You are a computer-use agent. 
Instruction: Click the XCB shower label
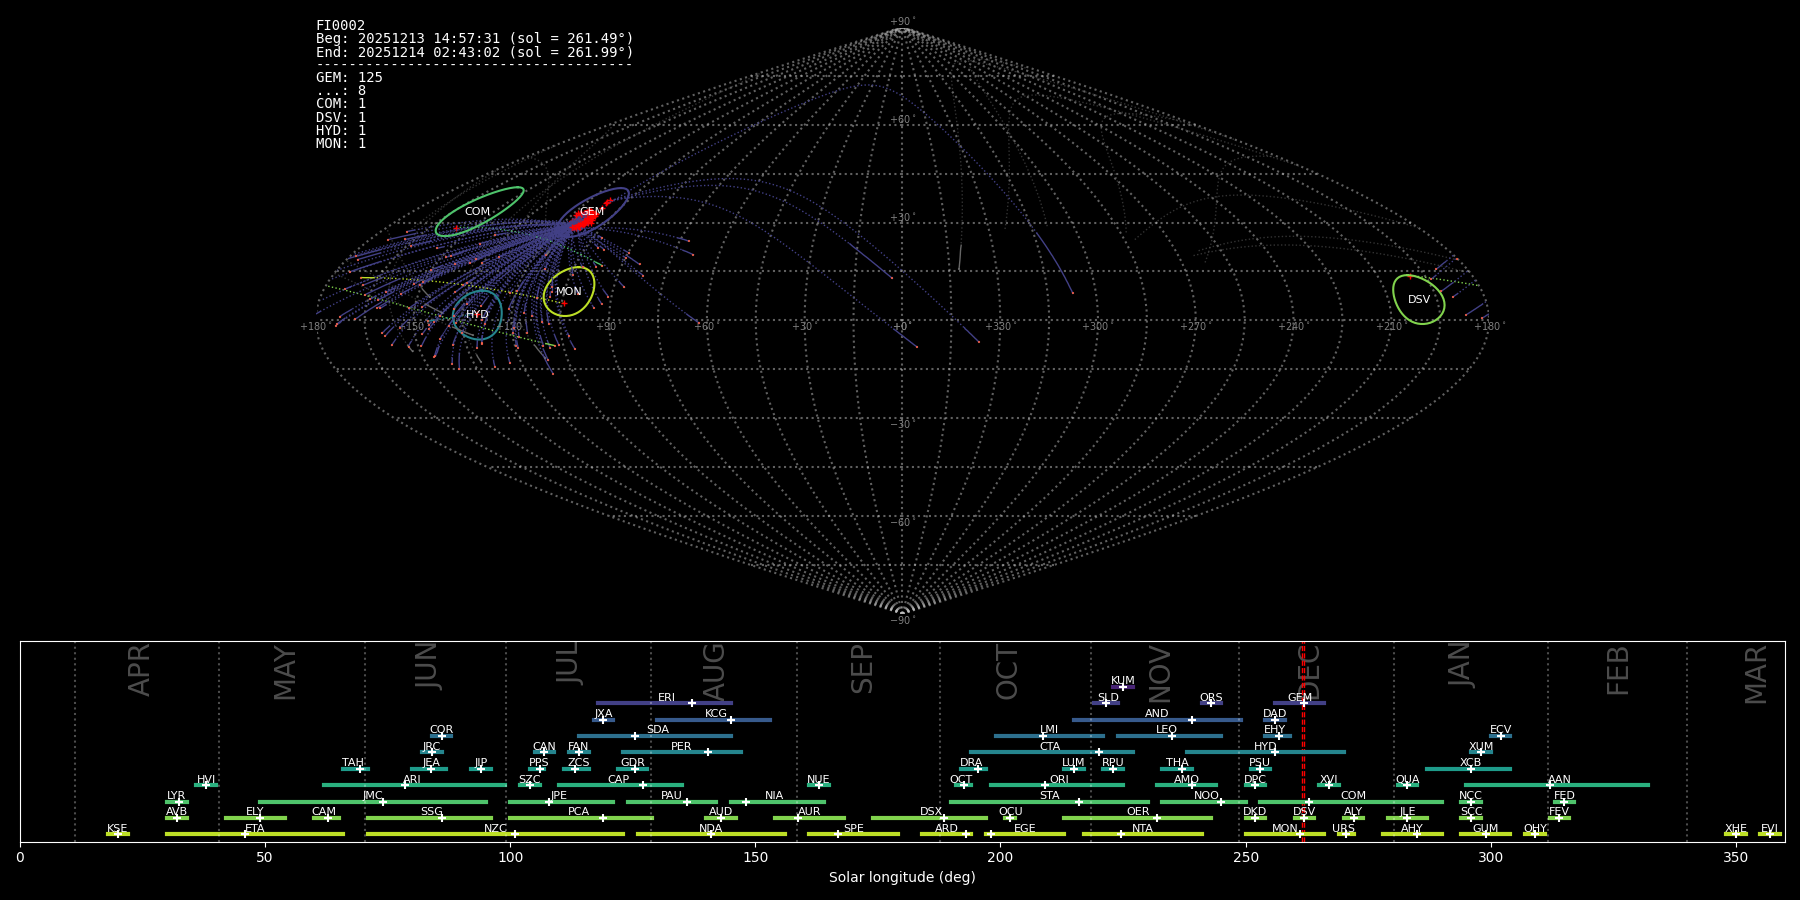(x=1470, y=763)
